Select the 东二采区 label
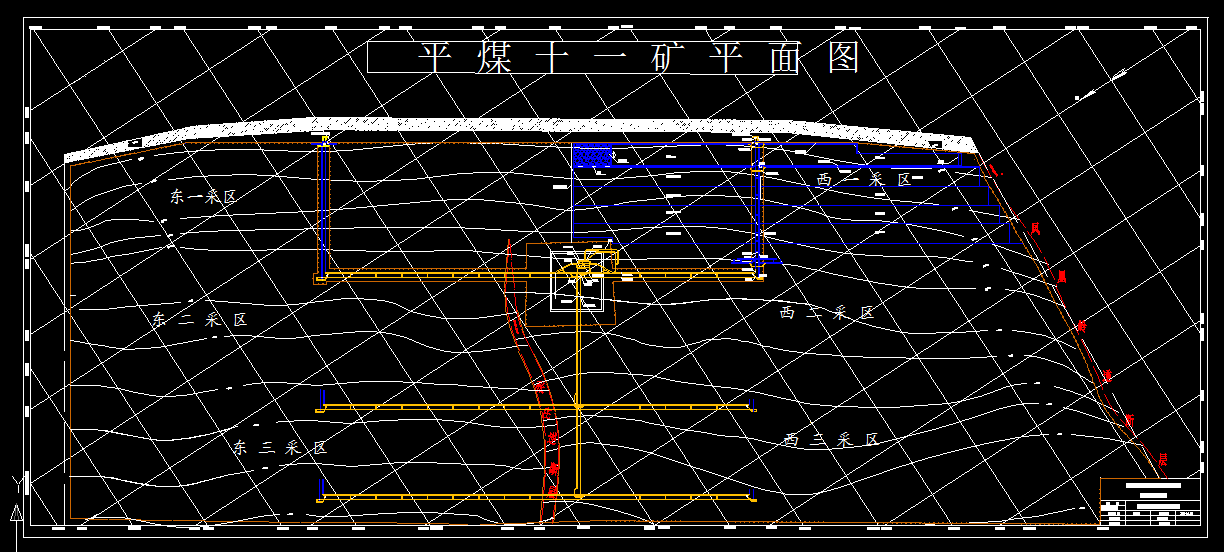 [199, 320]
